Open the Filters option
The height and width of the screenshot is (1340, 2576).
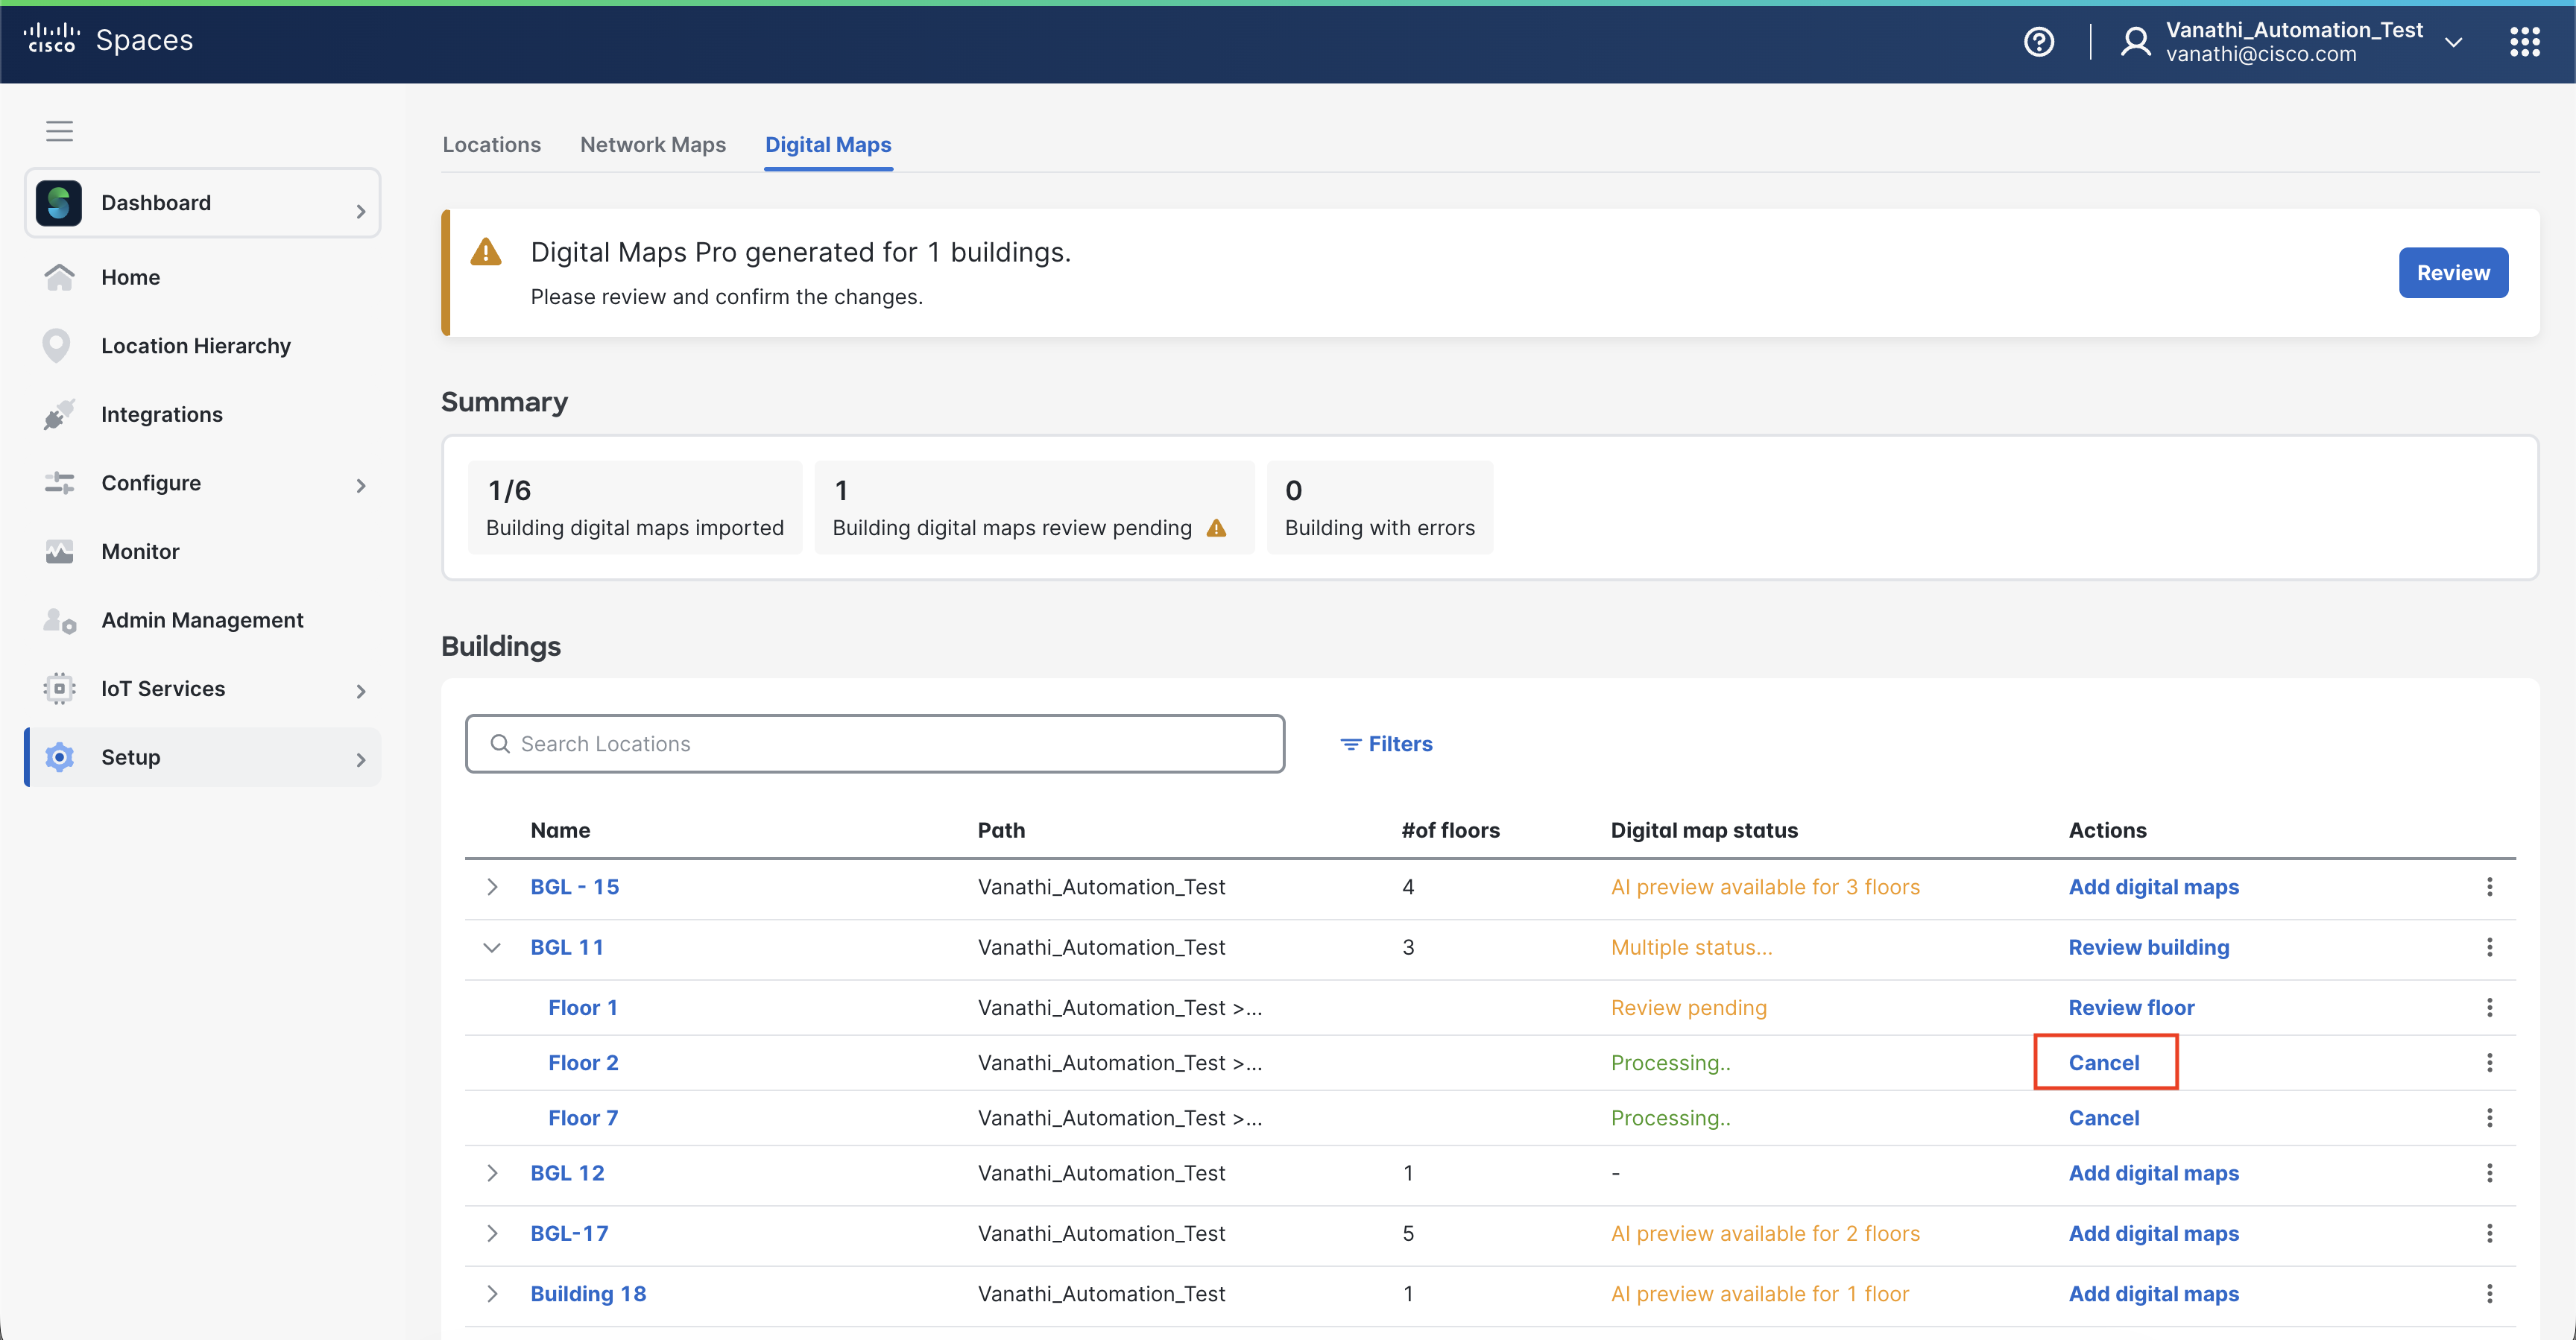(1386, 744)
